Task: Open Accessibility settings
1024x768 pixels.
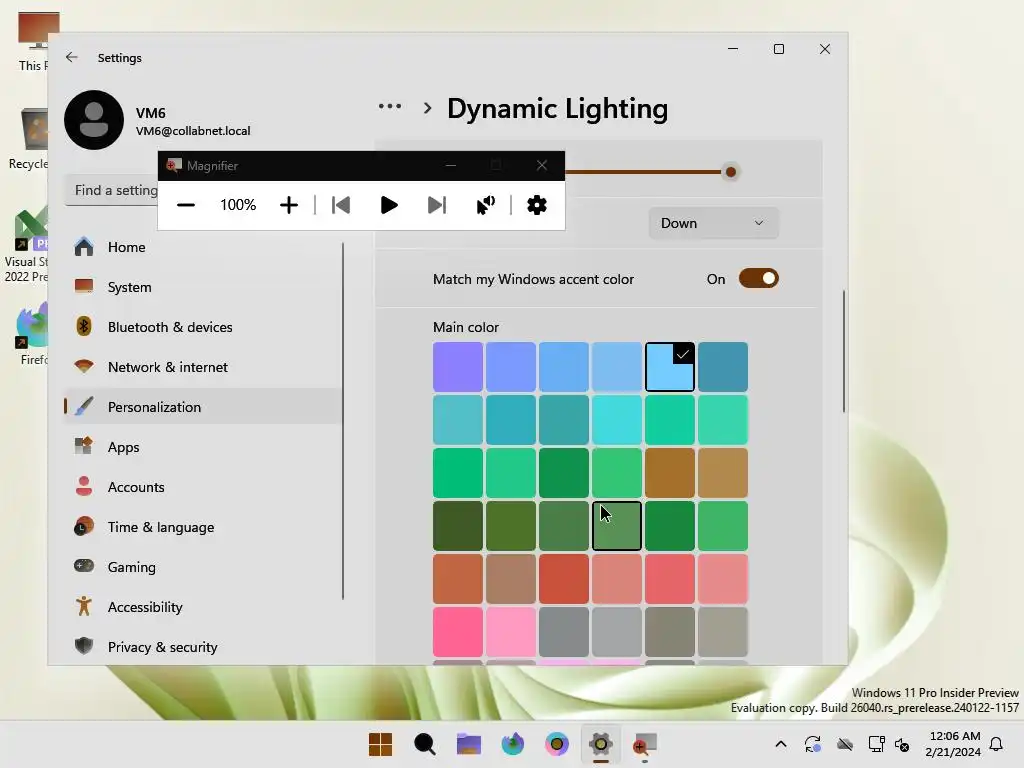Action: [x=202, y=607]
